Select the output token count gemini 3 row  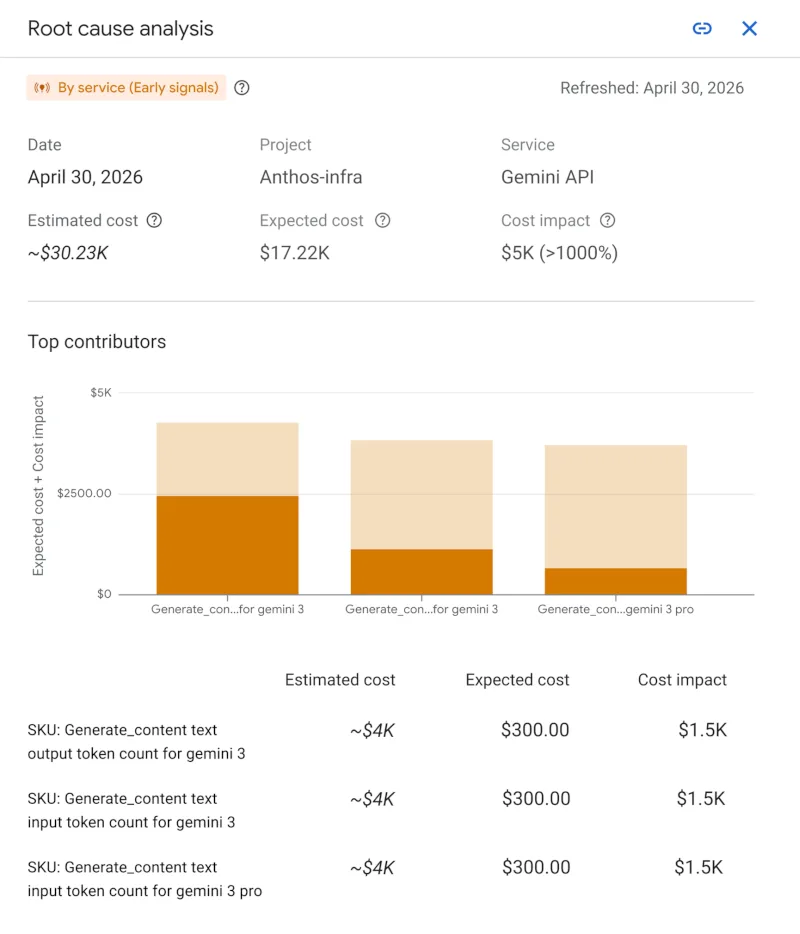tap(377, 742)
